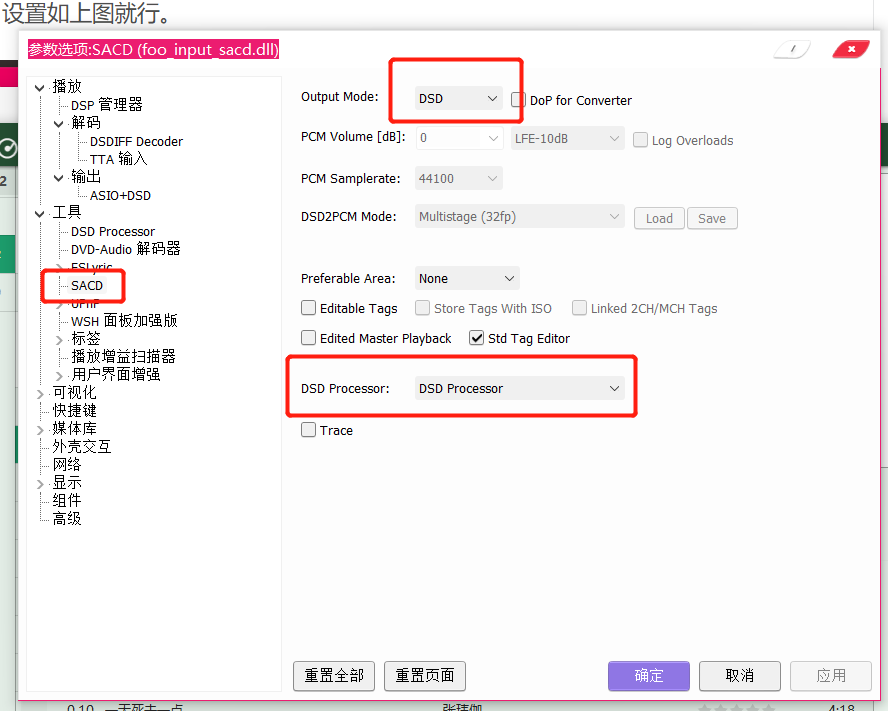Open DSD Processor settings in sidebar

click(111, 231)
